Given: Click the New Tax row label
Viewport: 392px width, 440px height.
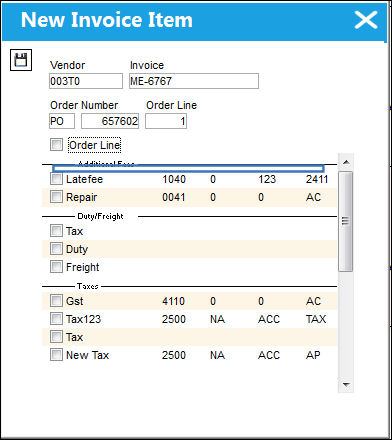Looking at the screenshot, I should click(87, 355).
